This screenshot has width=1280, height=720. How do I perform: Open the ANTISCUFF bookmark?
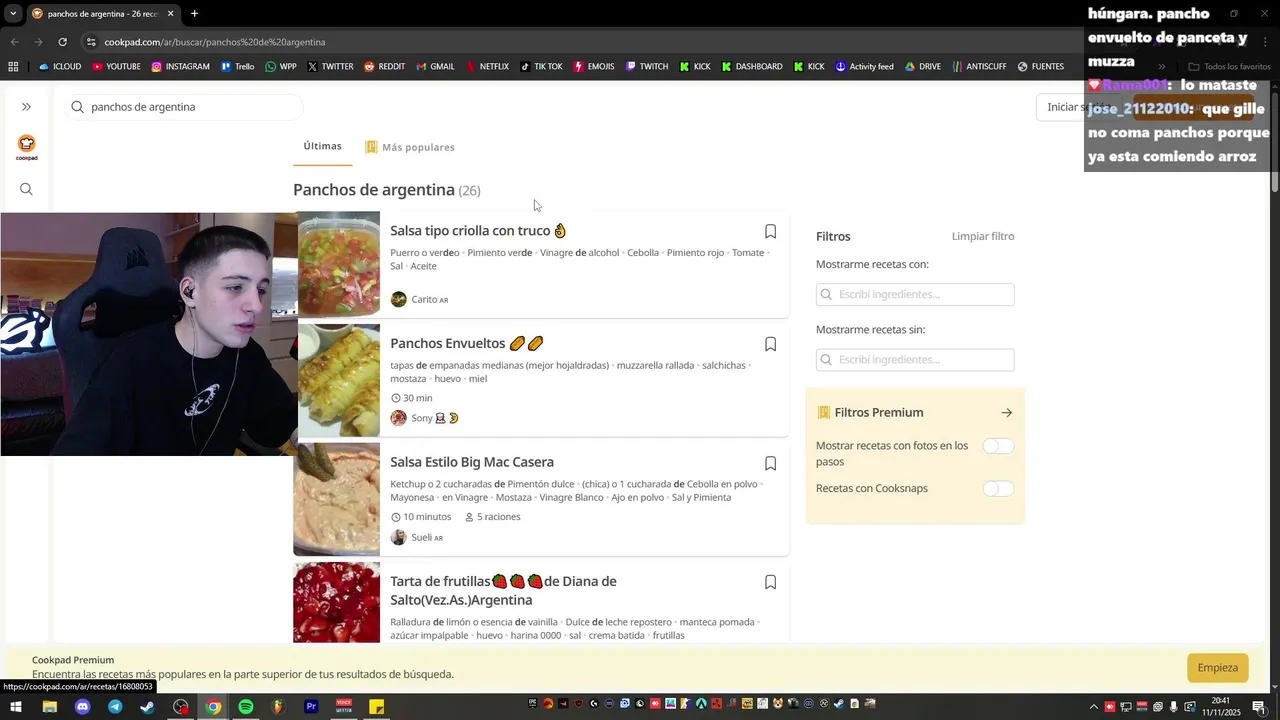click(x=978, y=67)
